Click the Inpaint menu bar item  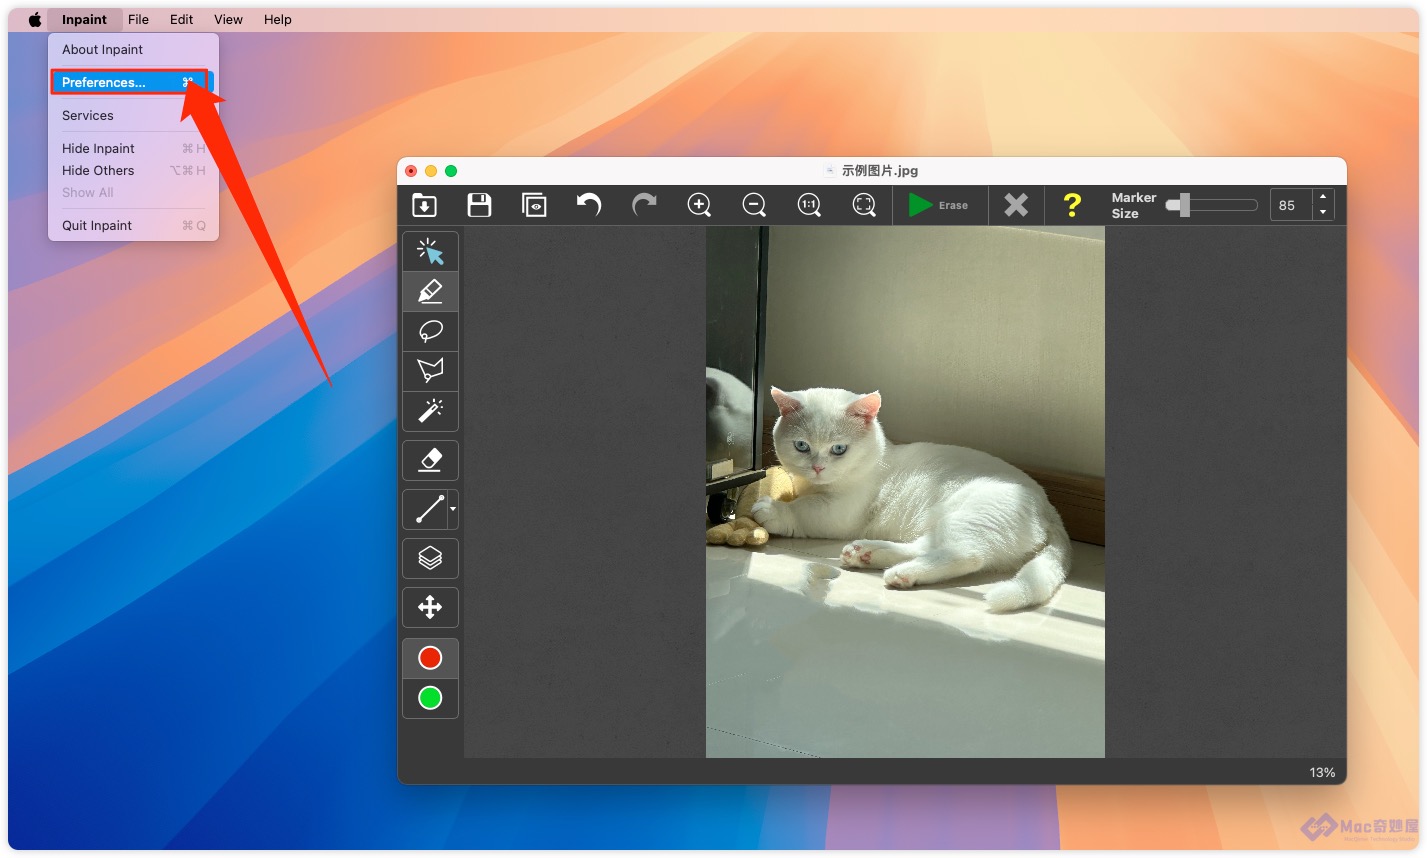(x=84, y=19)
